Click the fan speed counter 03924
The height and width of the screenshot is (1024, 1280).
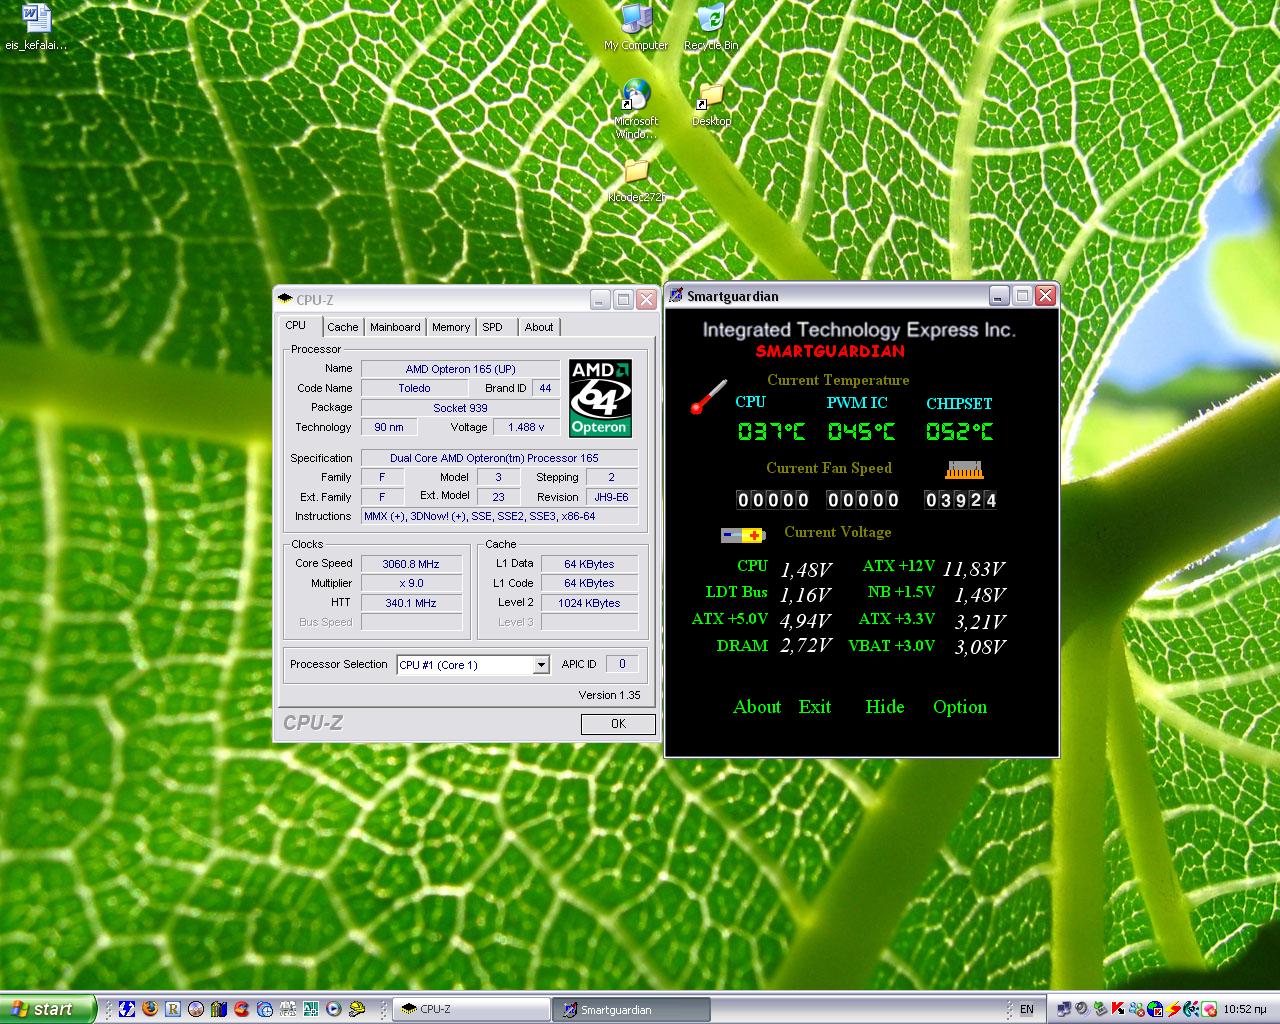[961, 500]
